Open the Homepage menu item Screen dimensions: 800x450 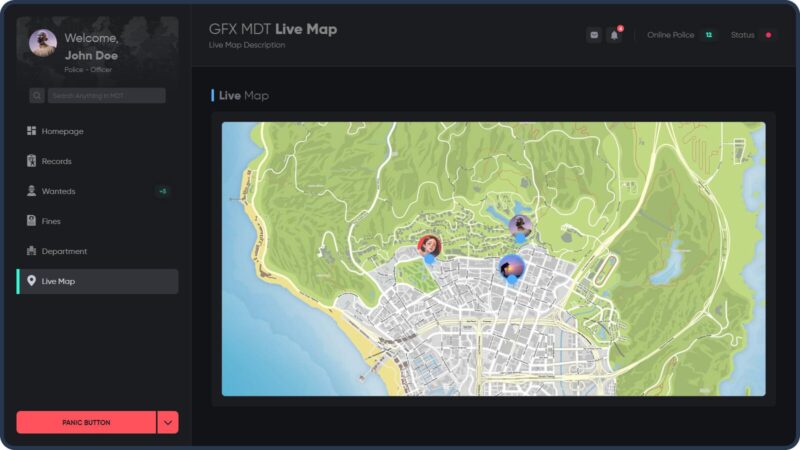click(x=97, y=131)
